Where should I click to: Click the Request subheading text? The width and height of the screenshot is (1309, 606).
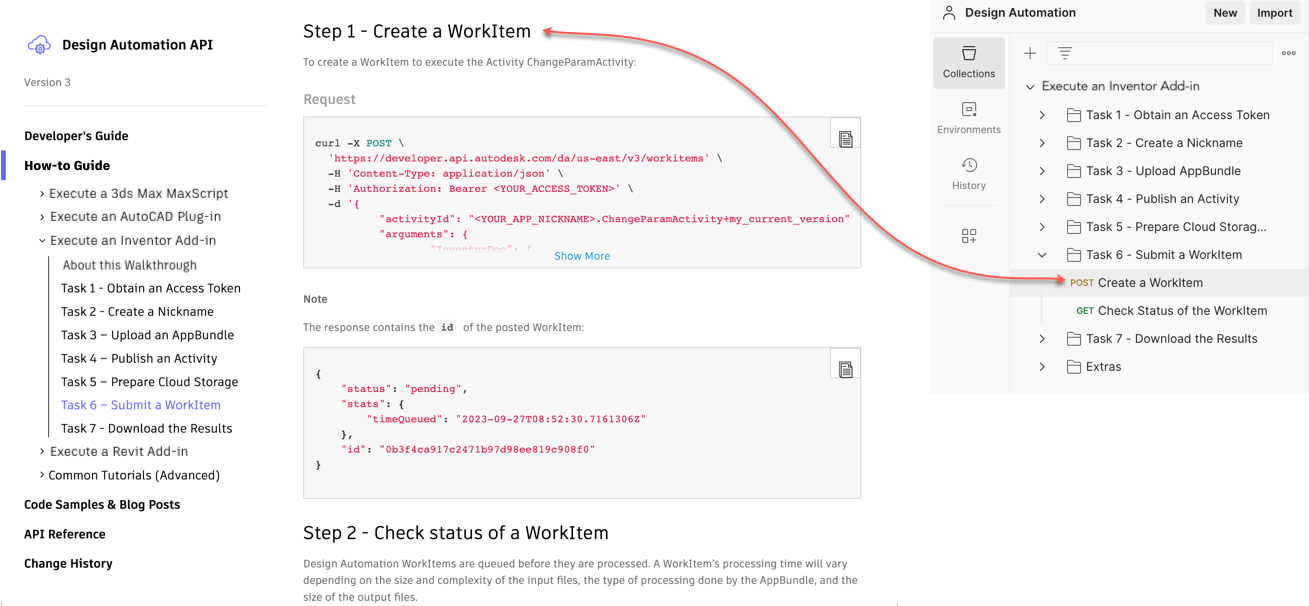tap(329, 99)
